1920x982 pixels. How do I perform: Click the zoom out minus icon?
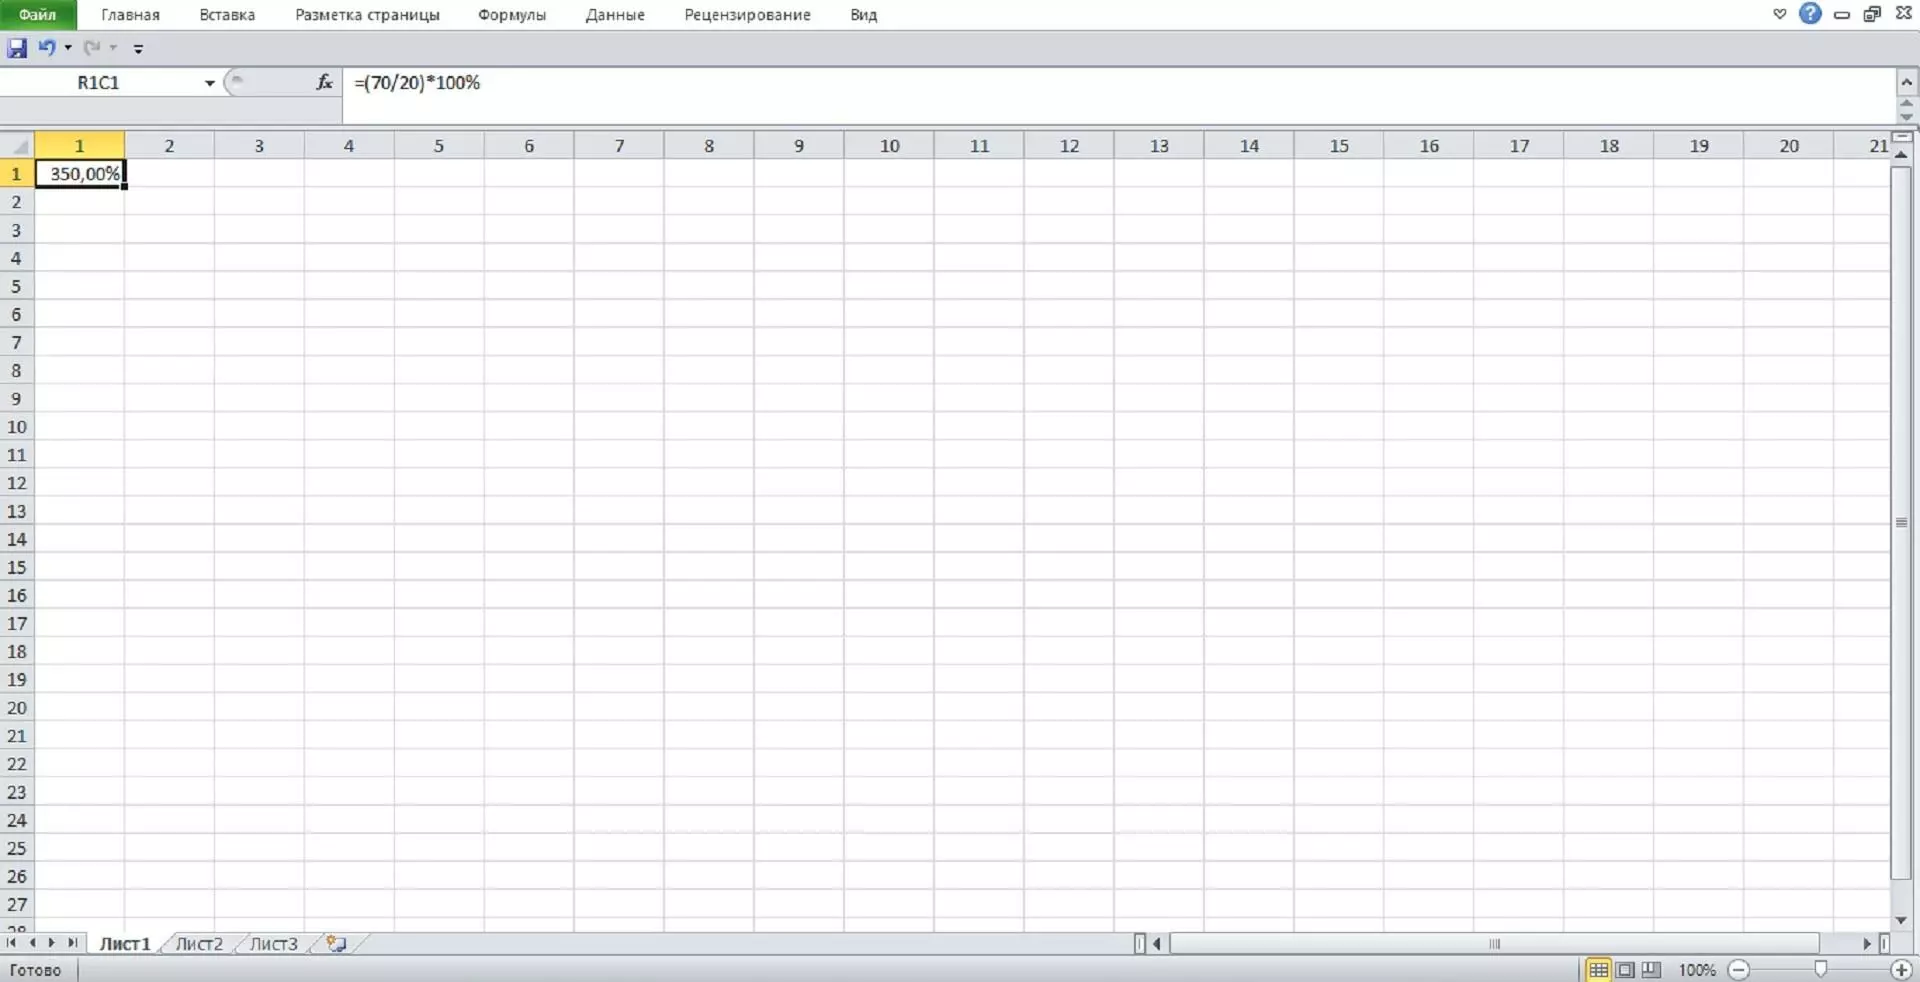pos(1739,970)
